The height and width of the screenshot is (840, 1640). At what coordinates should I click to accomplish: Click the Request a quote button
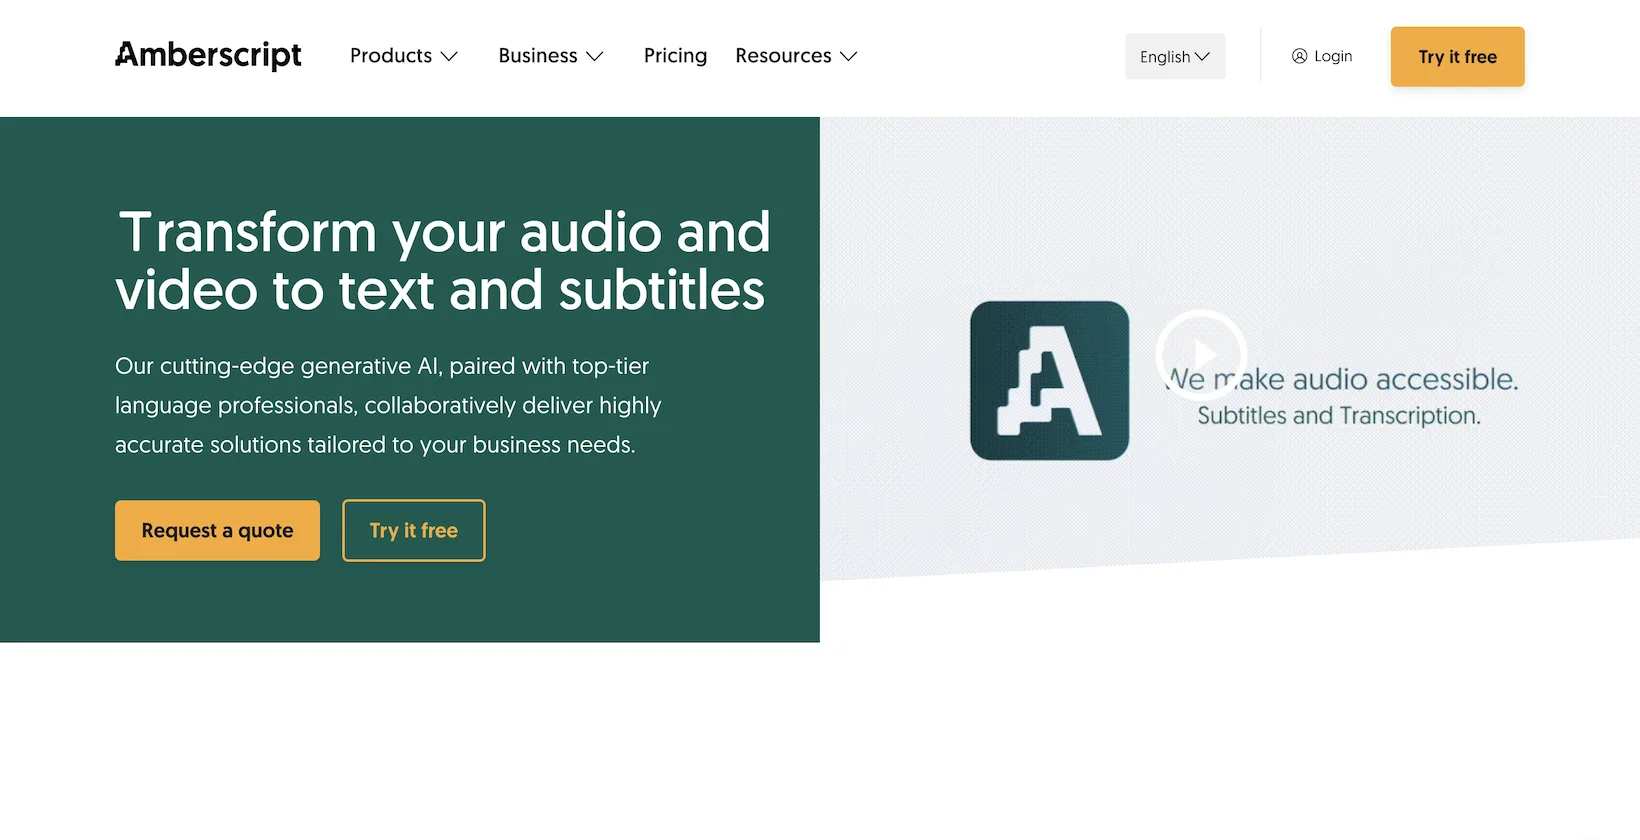217,530
